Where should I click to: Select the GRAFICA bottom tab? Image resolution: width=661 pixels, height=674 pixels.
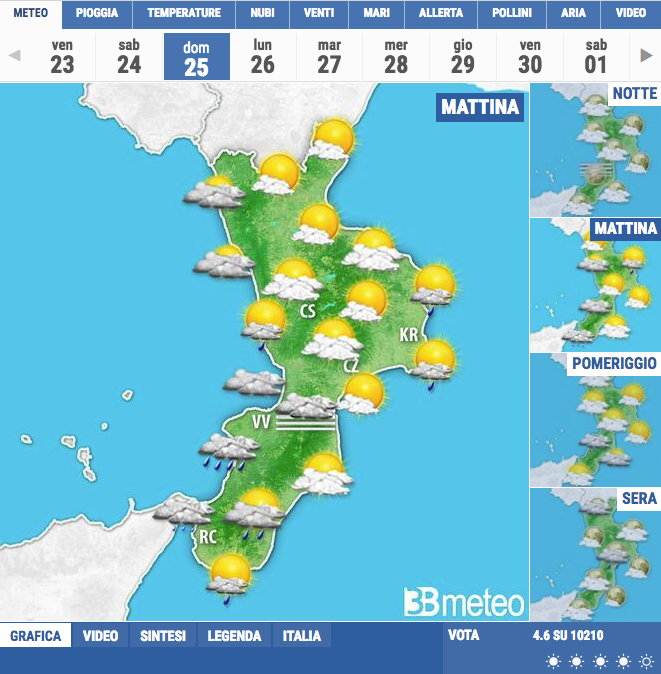click(x=35, y=635)
